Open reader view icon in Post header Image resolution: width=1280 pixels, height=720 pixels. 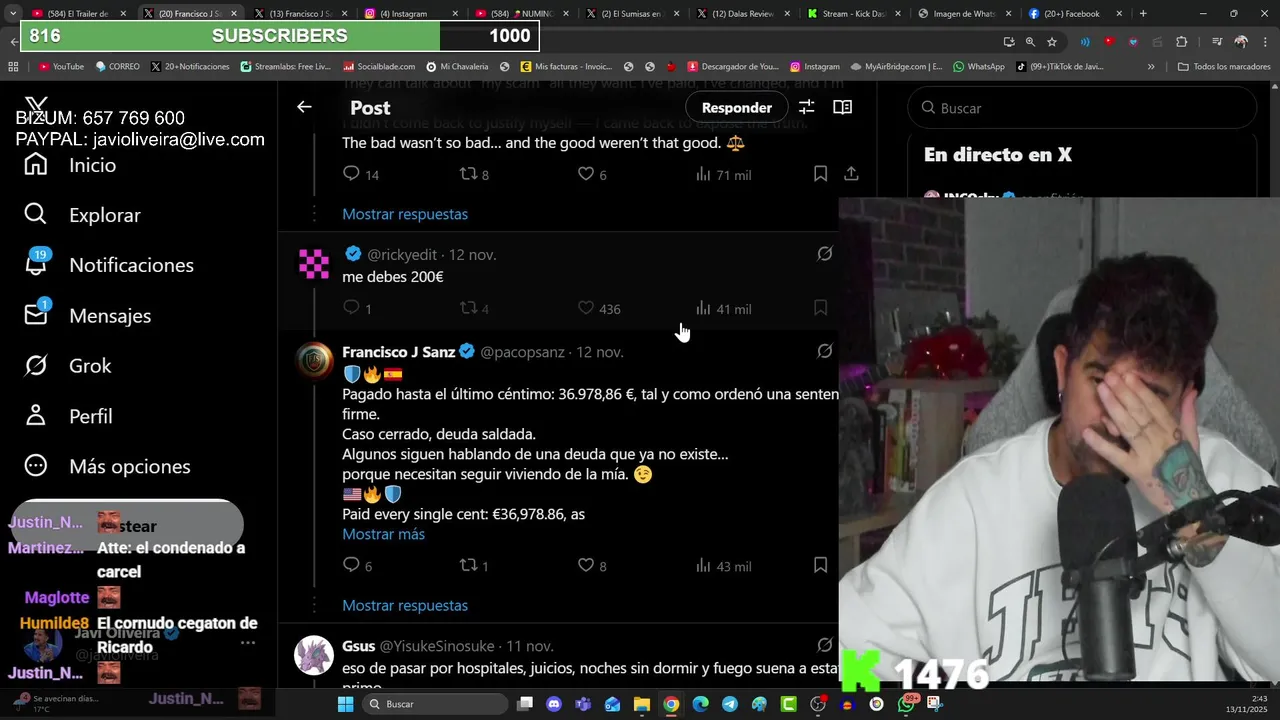click(843, 107)
